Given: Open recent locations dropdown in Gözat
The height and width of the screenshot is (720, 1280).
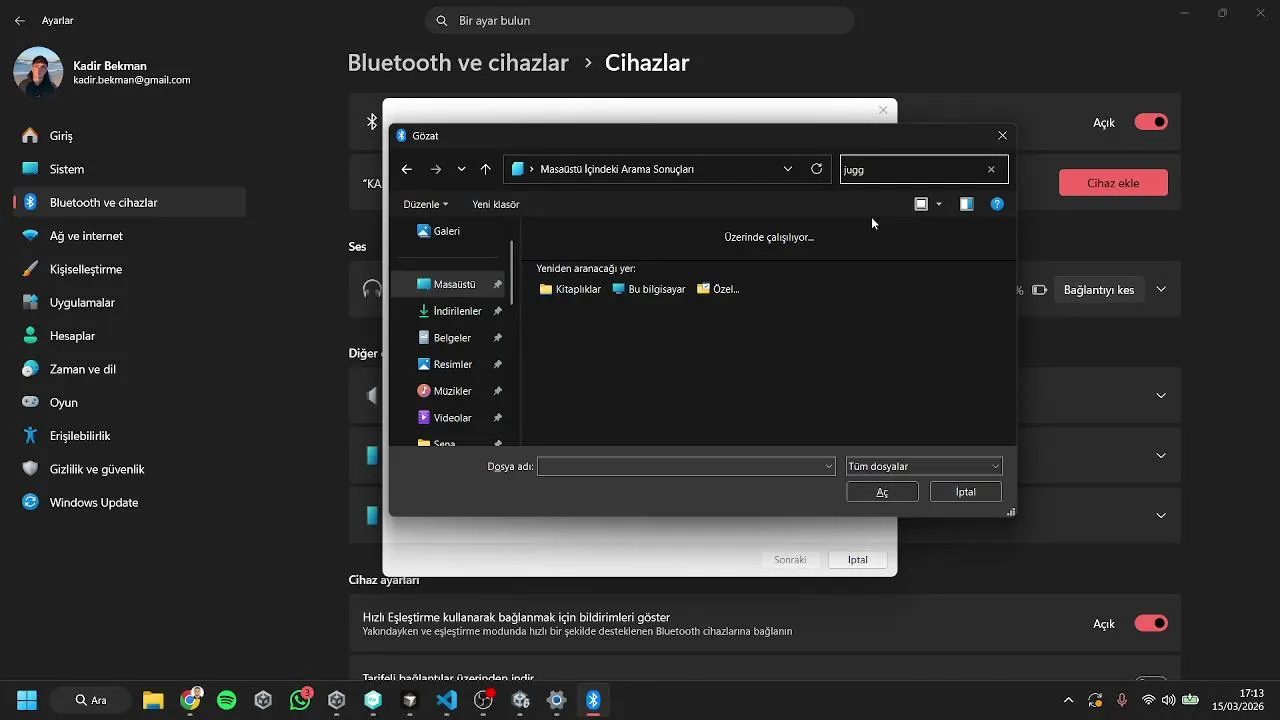Looking at the screenshot, I should point(461,169).
